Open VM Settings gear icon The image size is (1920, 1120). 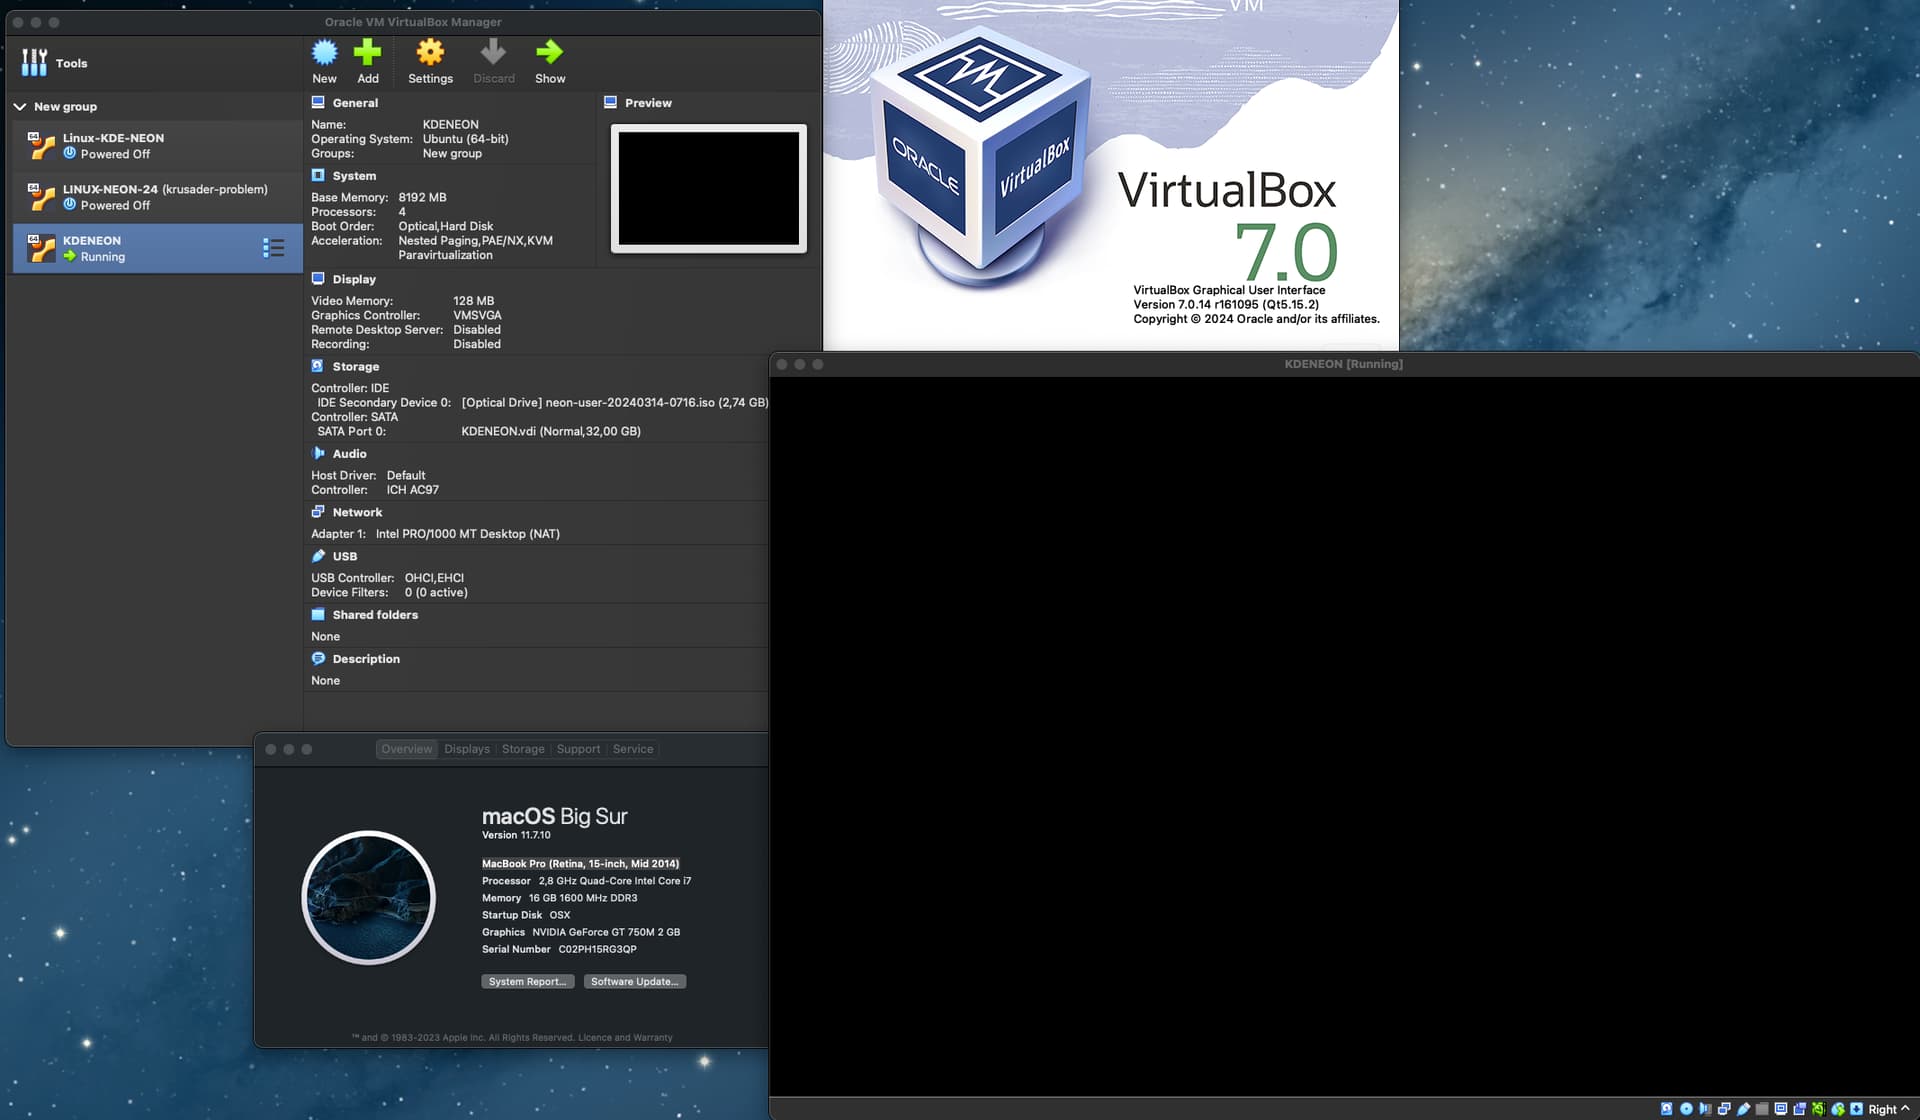[x=430, y=53]
